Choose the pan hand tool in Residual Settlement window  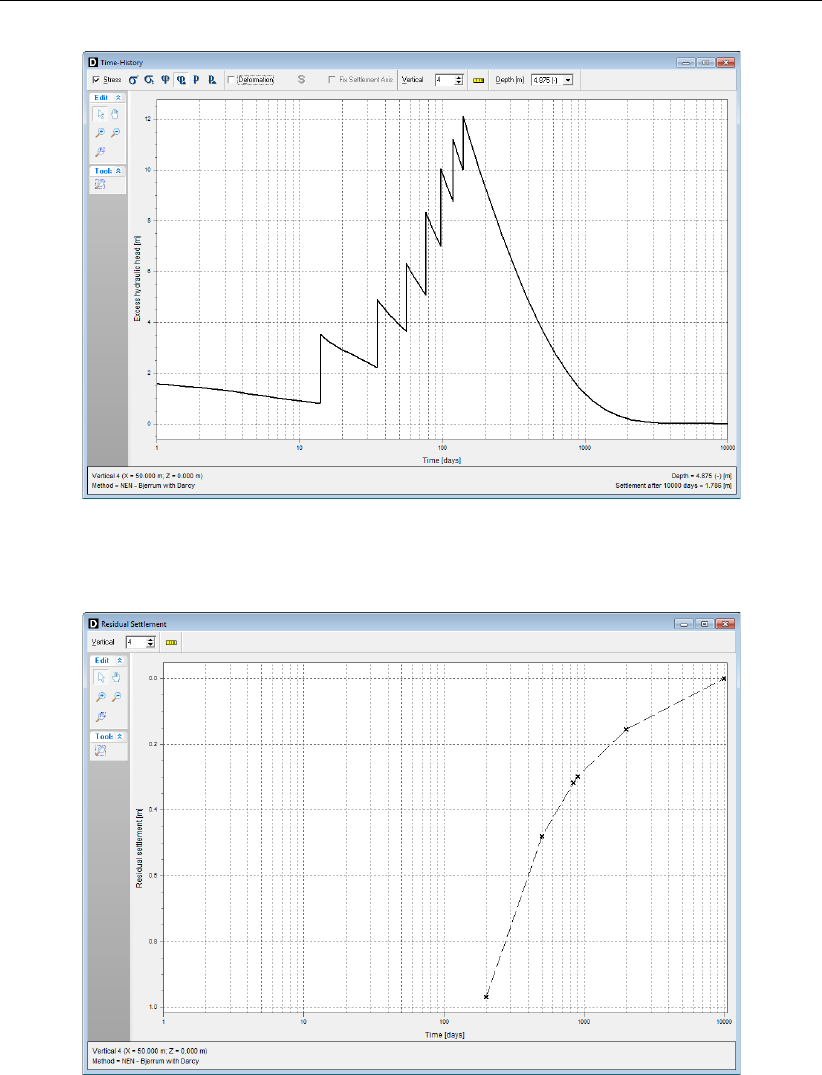tap(117, 677)
